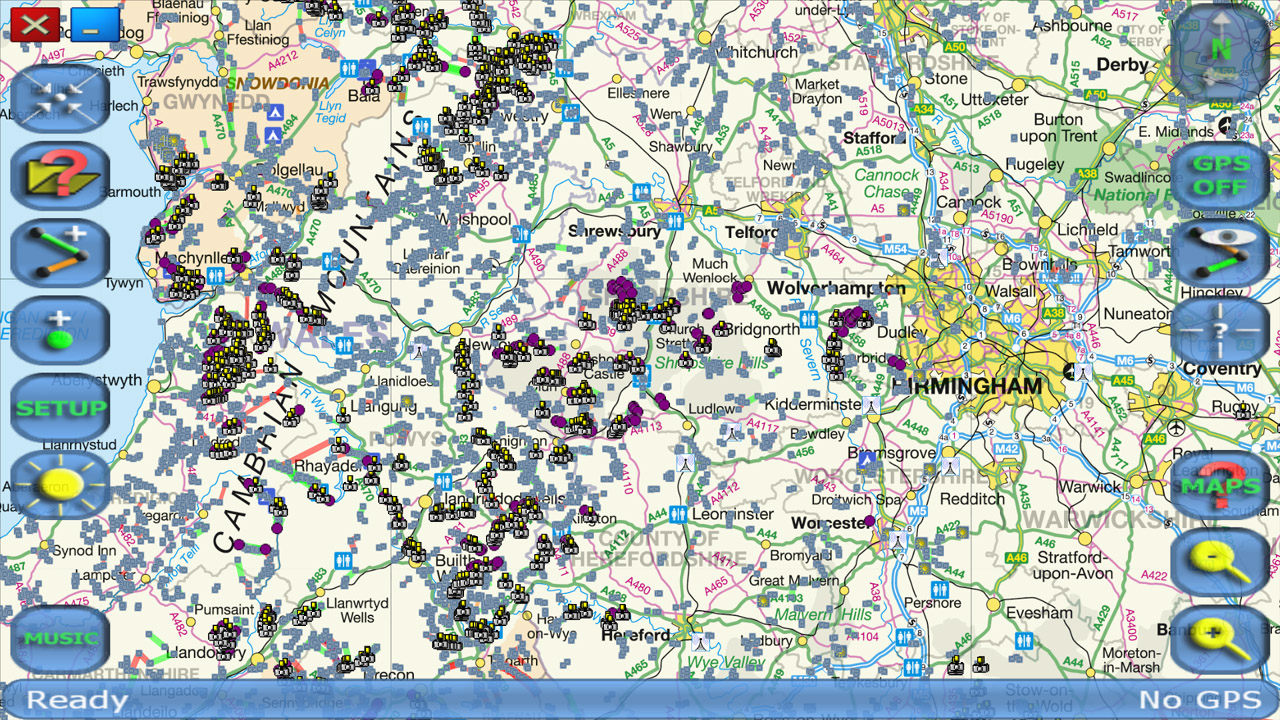
Task: Click the Coventry city label
Action: pyautogui.click(x=1222, y=368)
